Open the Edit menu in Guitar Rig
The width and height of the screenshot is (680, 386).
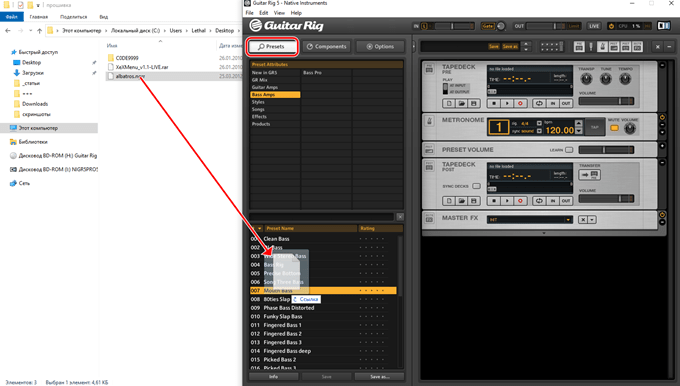(x=264, y=13)
